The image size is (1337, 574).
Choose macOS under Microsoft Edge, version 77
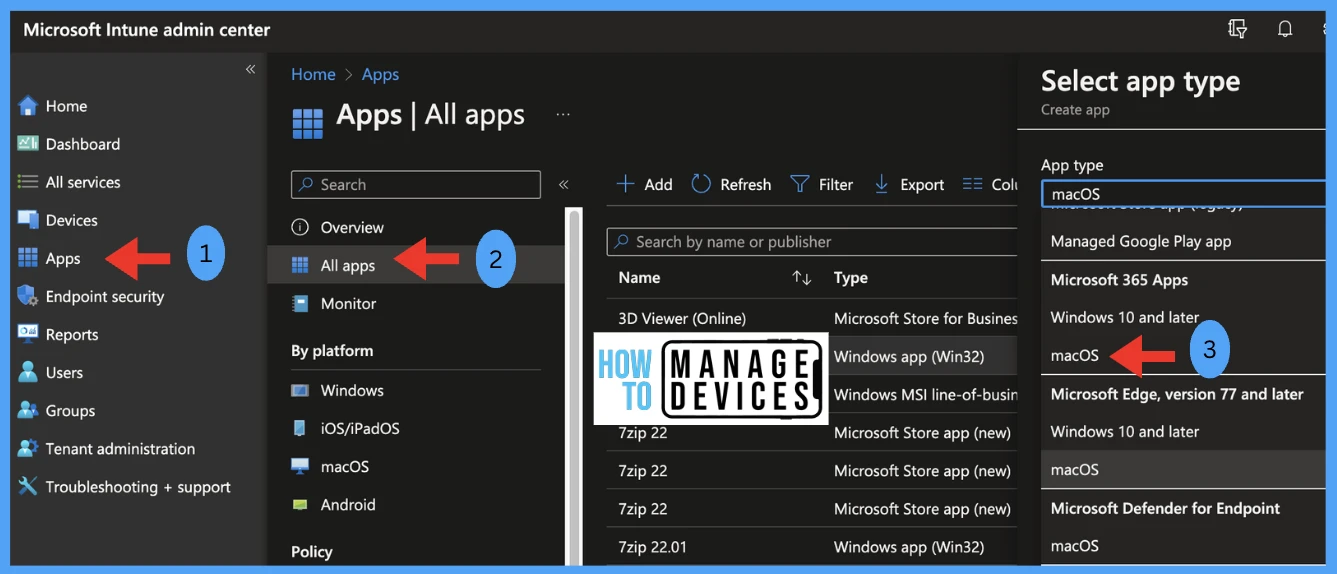click(1184, 469)
